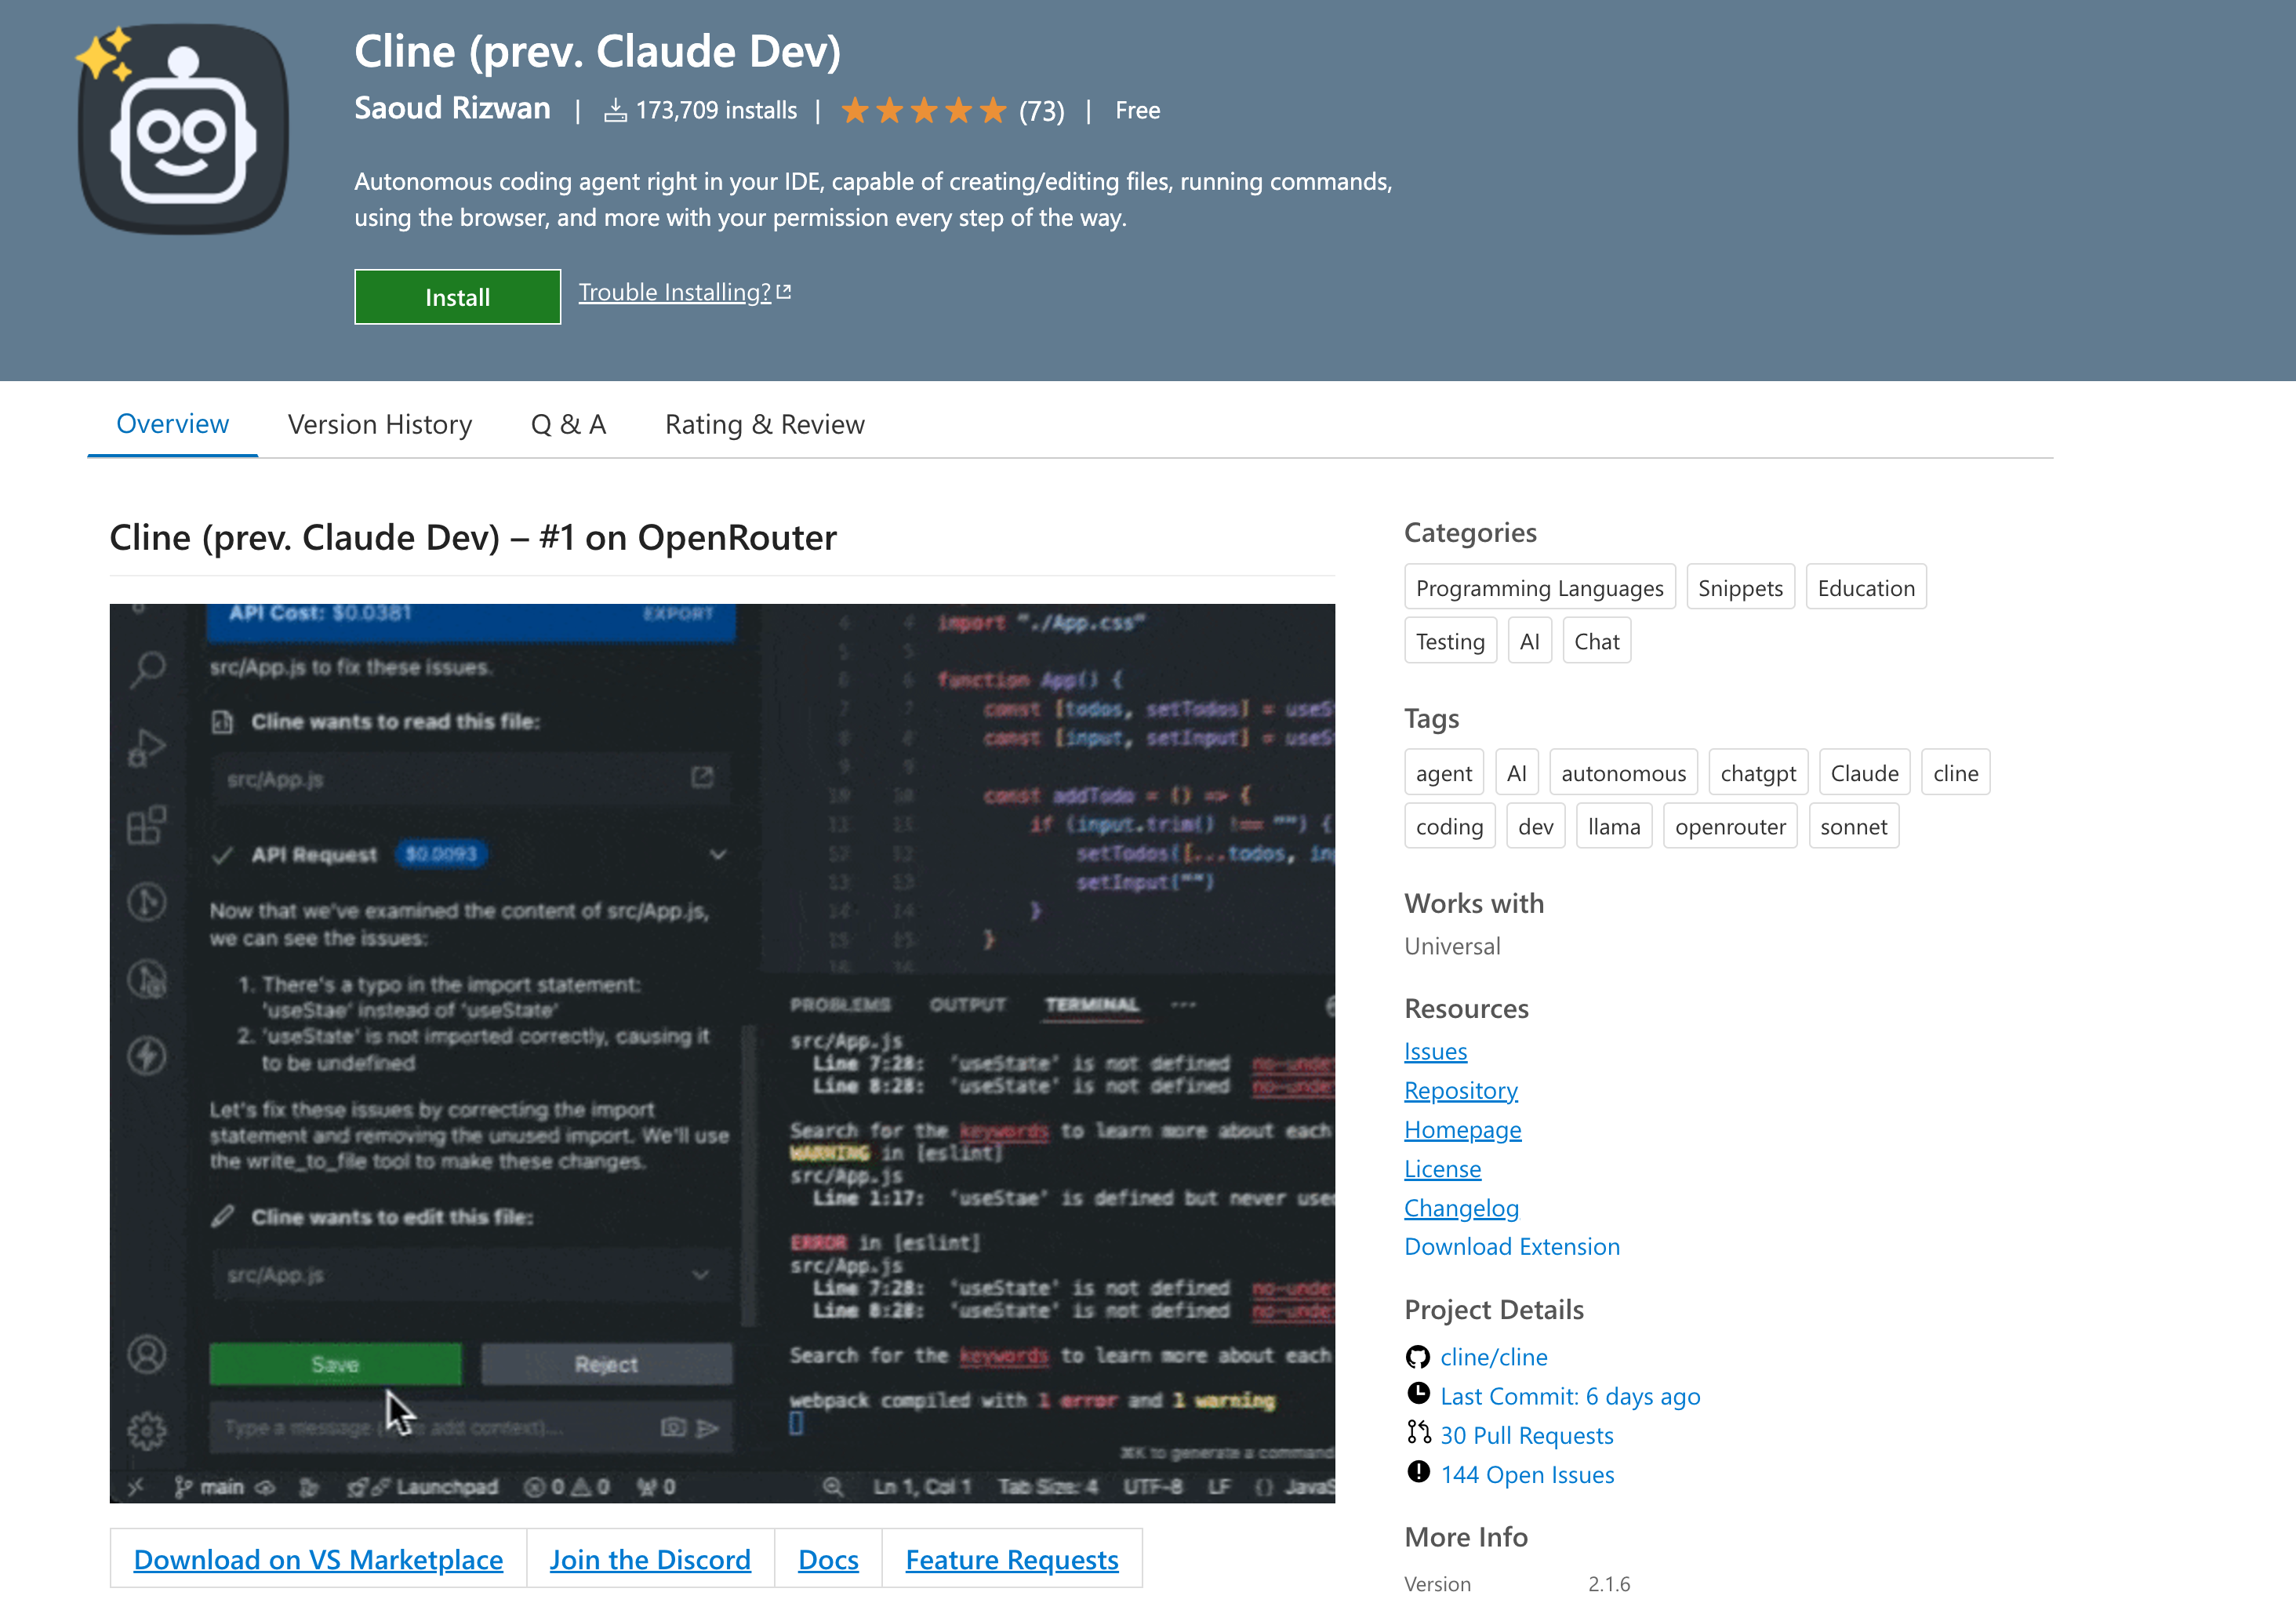Click the Feature Requests link

tap(1011, 1559)
